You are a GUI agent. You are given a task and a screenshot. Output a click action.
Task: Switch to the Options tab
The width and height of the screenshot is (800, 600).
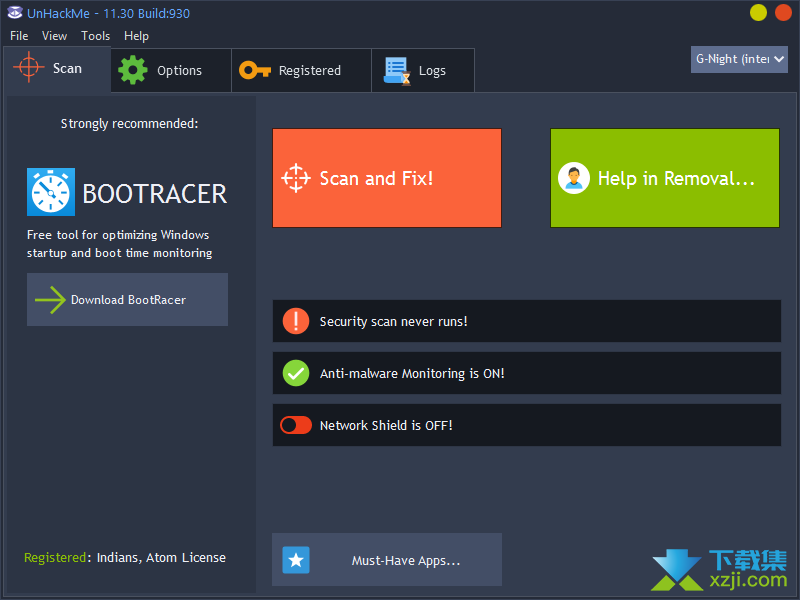(171, 70)
